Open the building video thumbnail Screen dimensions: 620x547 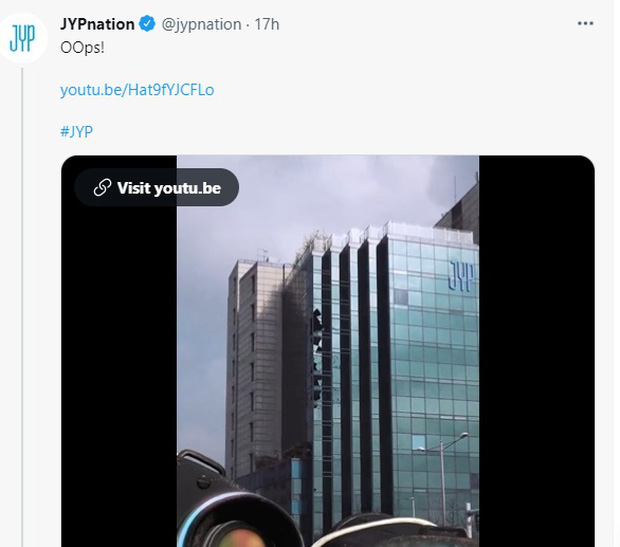(328, 351)
